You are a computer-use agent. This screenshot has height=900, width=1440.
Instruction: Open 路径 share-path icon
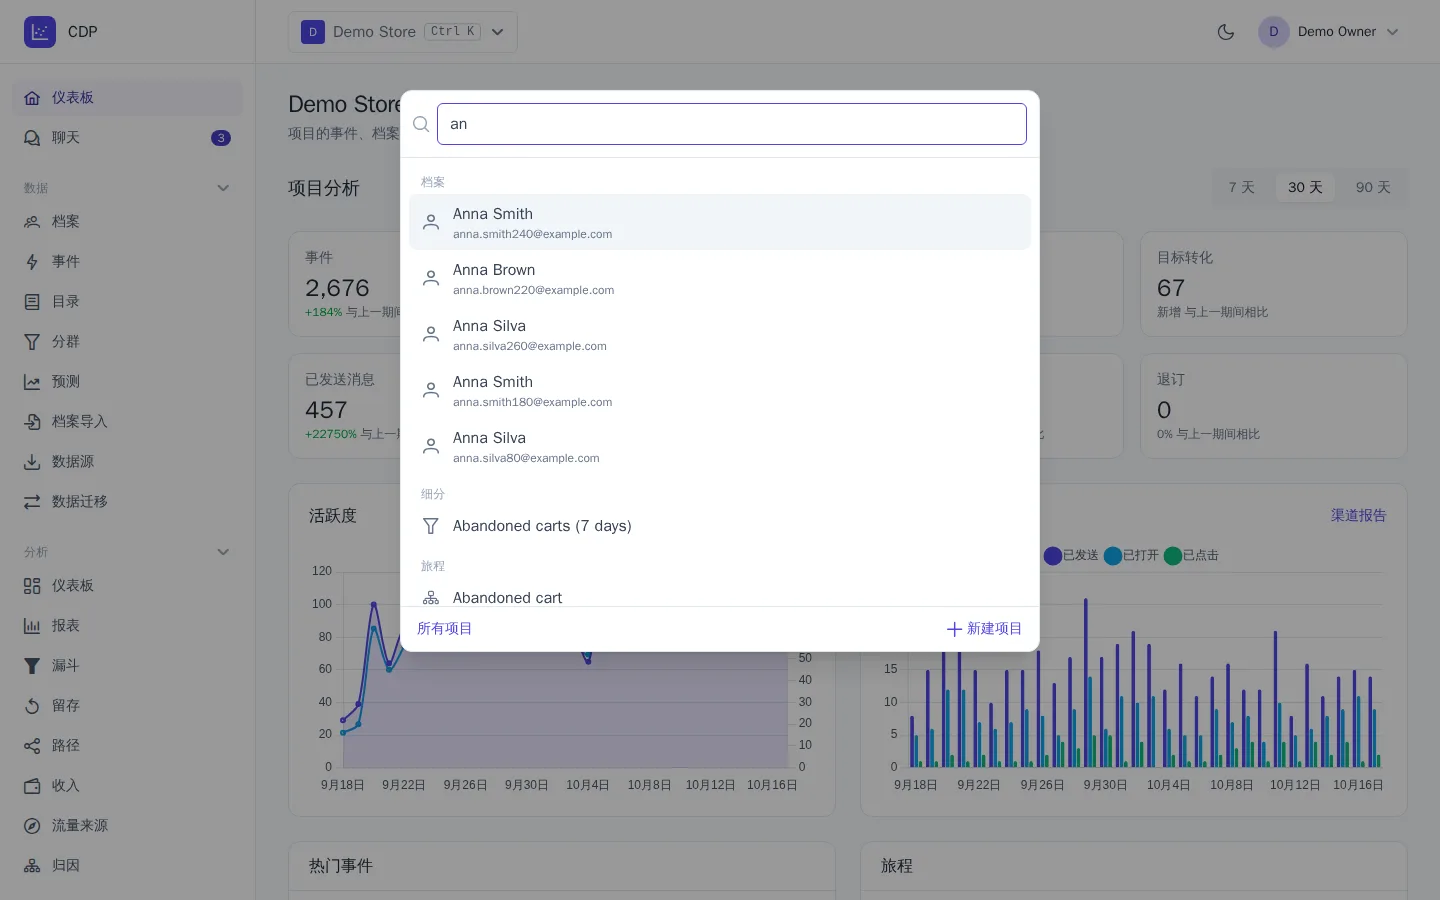tap(32, 746)
